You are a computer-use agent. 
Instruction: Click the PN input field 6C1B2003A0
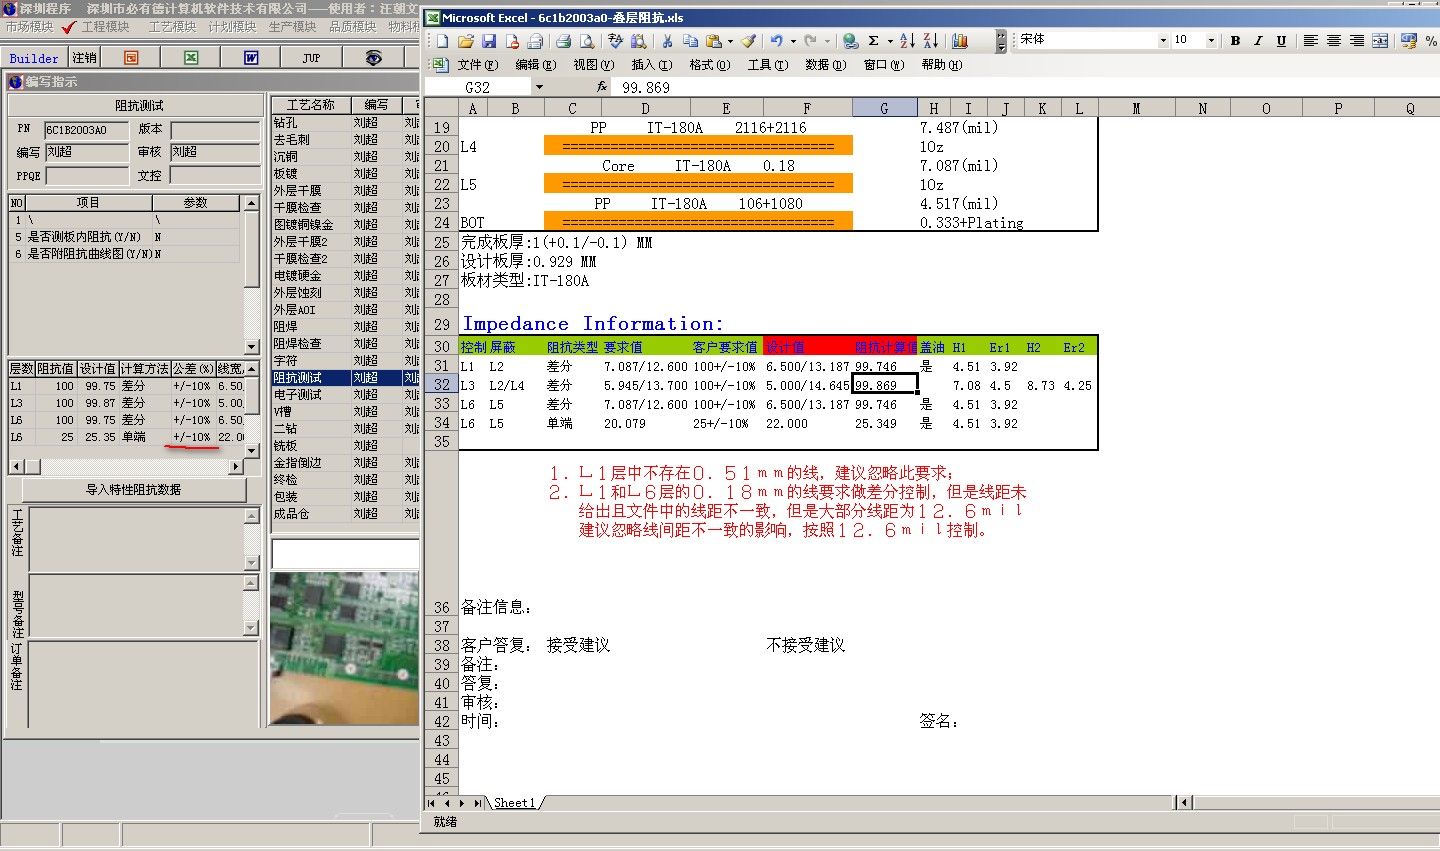tap(86, 130)
